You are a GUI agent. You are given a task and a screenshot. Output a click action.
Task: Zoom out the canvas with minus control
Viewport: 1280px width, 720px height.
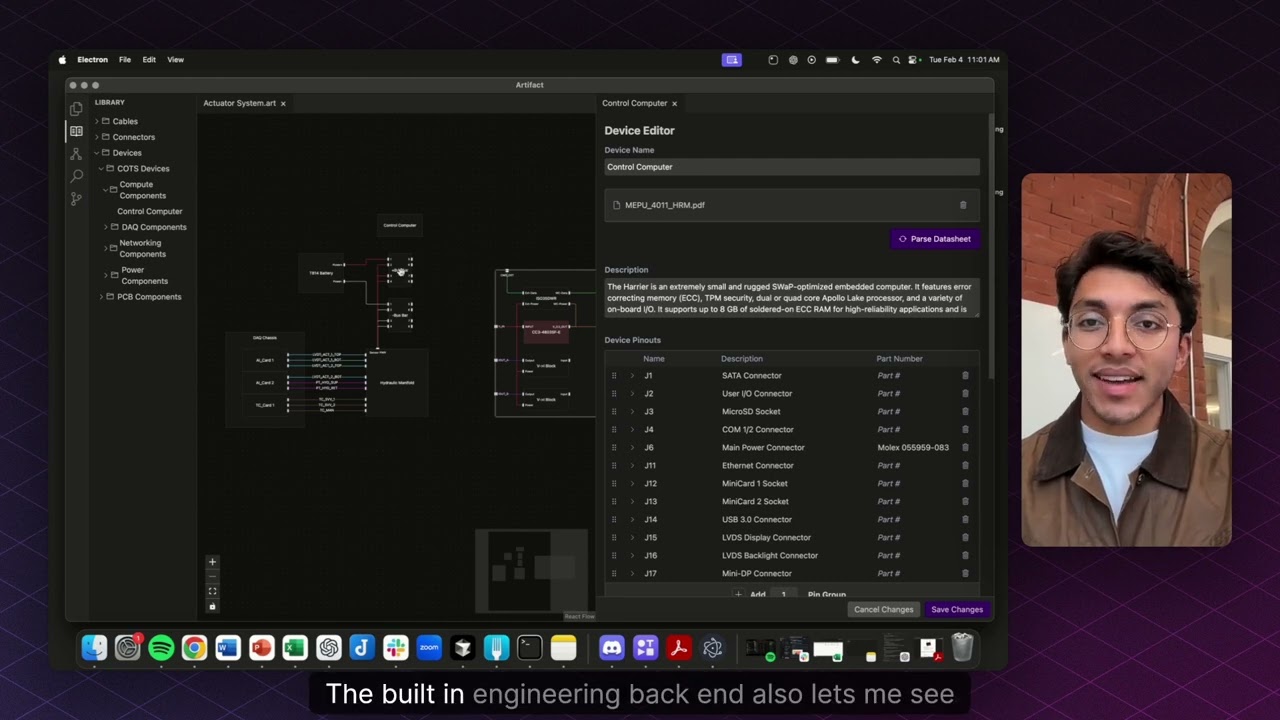pyautogui.click(x=212, y=577)
